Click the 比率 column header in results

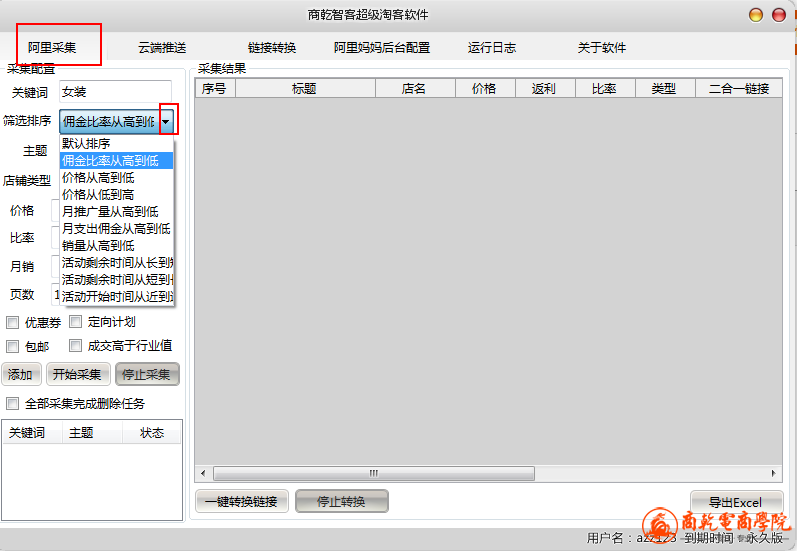pyautogui.click(x=605, y=88)
